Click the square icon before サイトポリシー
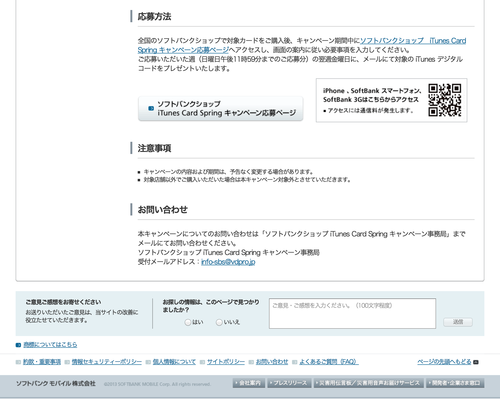 [x=202, y=362]
